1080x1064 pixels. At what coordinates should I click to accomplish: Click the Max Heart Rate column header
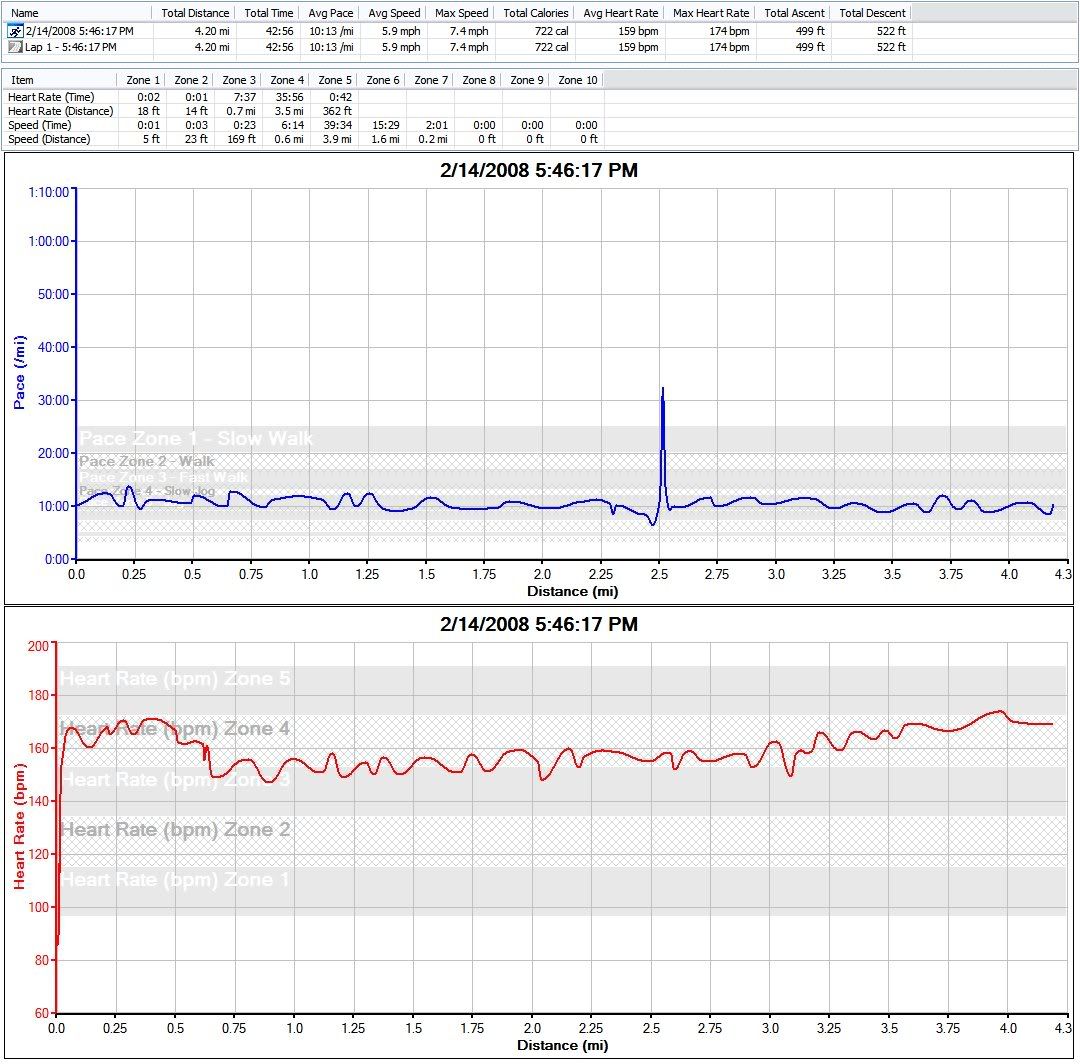click(711, 13)
